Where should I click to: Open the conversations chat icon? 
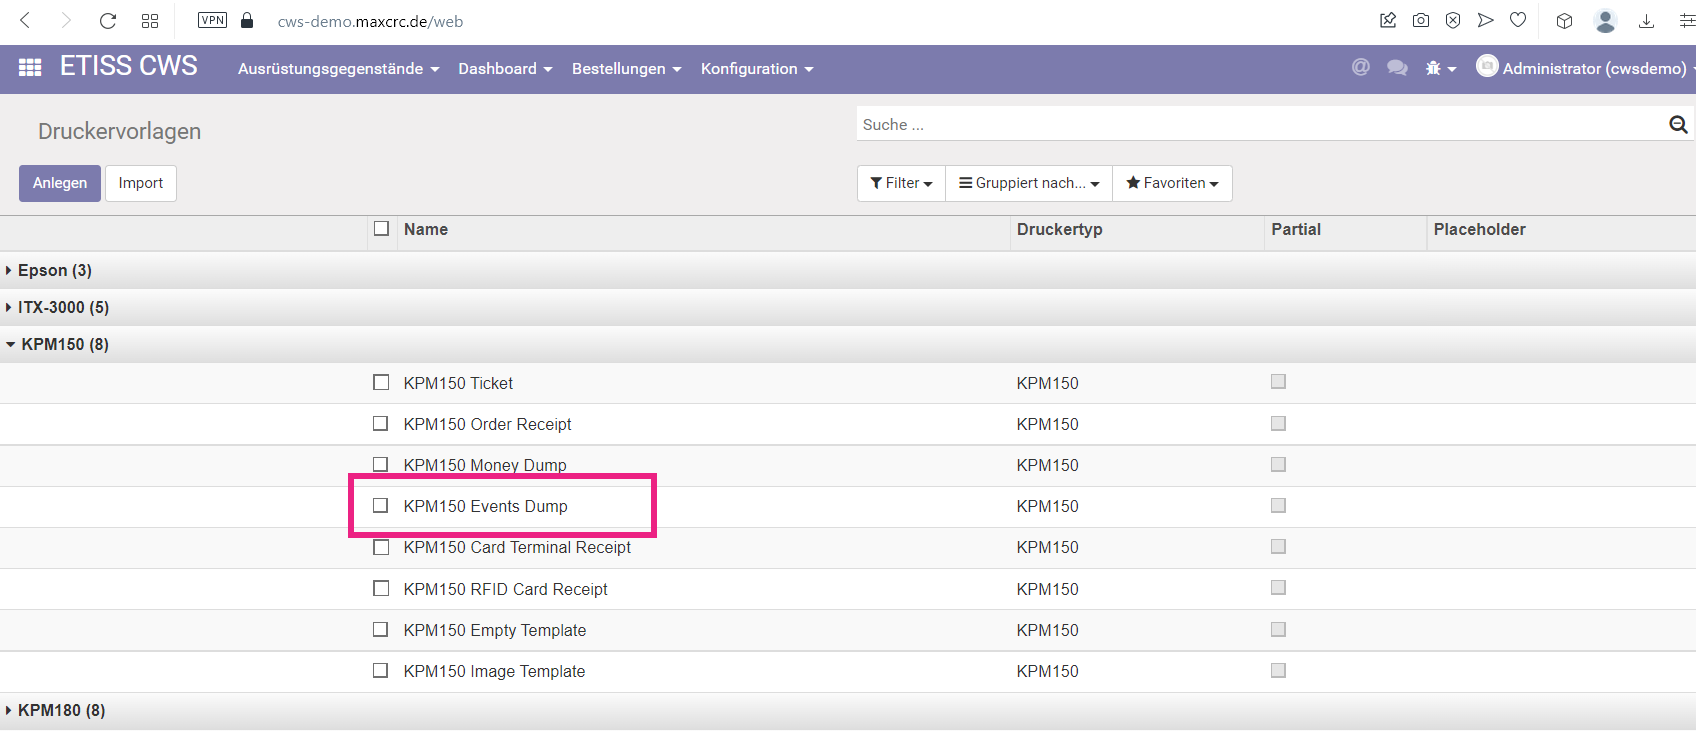pyautogui.click(x=1397, y=67)
